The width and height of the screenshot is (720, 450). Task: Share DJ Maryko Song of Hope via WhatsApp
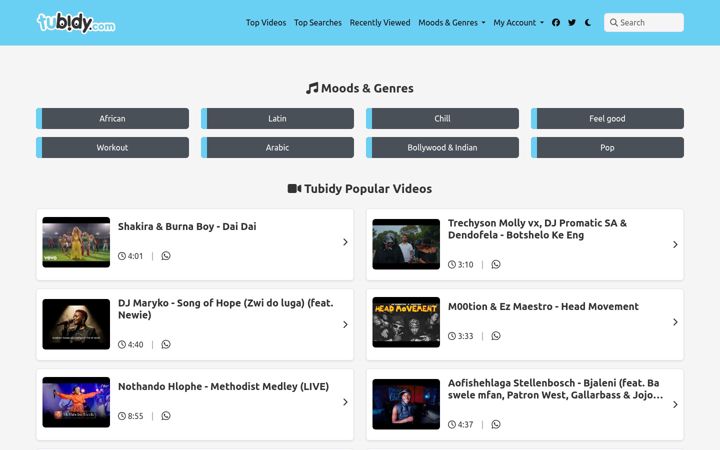(166, 344)
